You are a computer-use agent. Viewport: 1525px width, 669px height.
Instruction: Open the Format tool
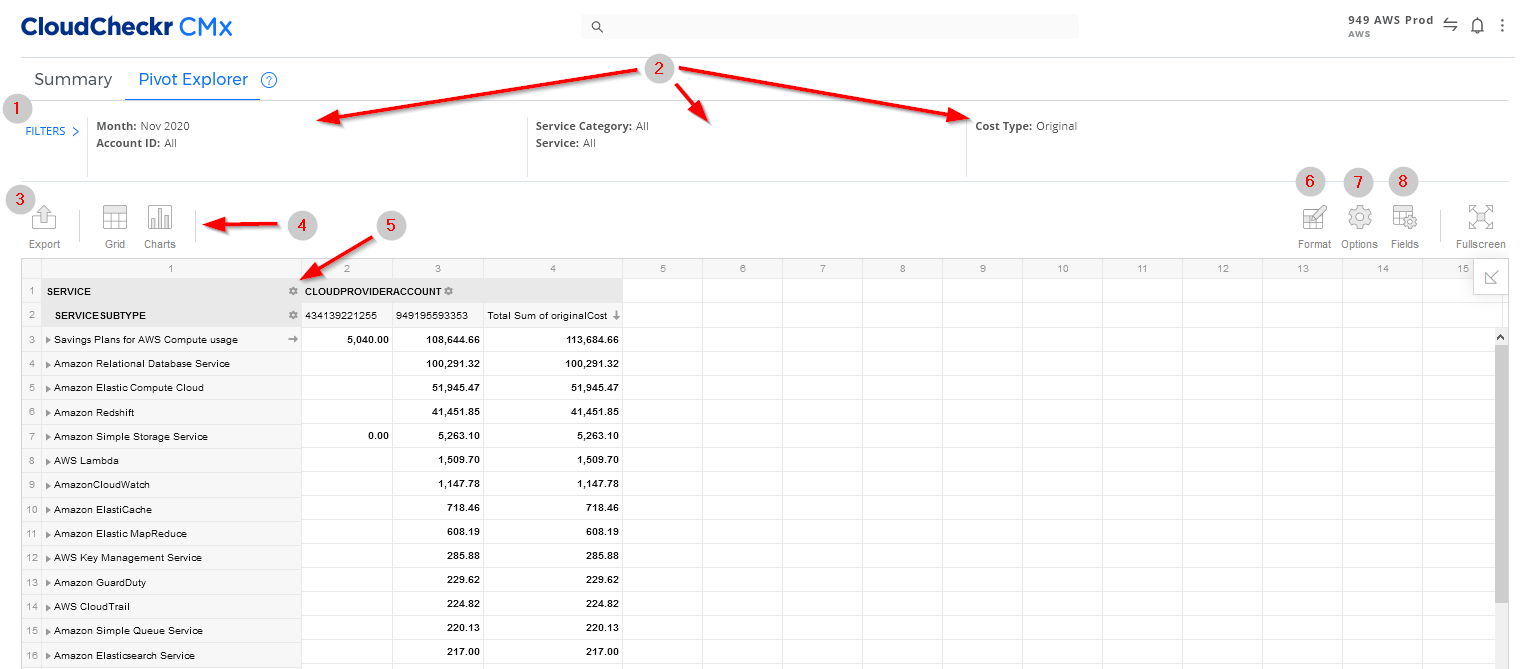click(x=1314, y=217)
